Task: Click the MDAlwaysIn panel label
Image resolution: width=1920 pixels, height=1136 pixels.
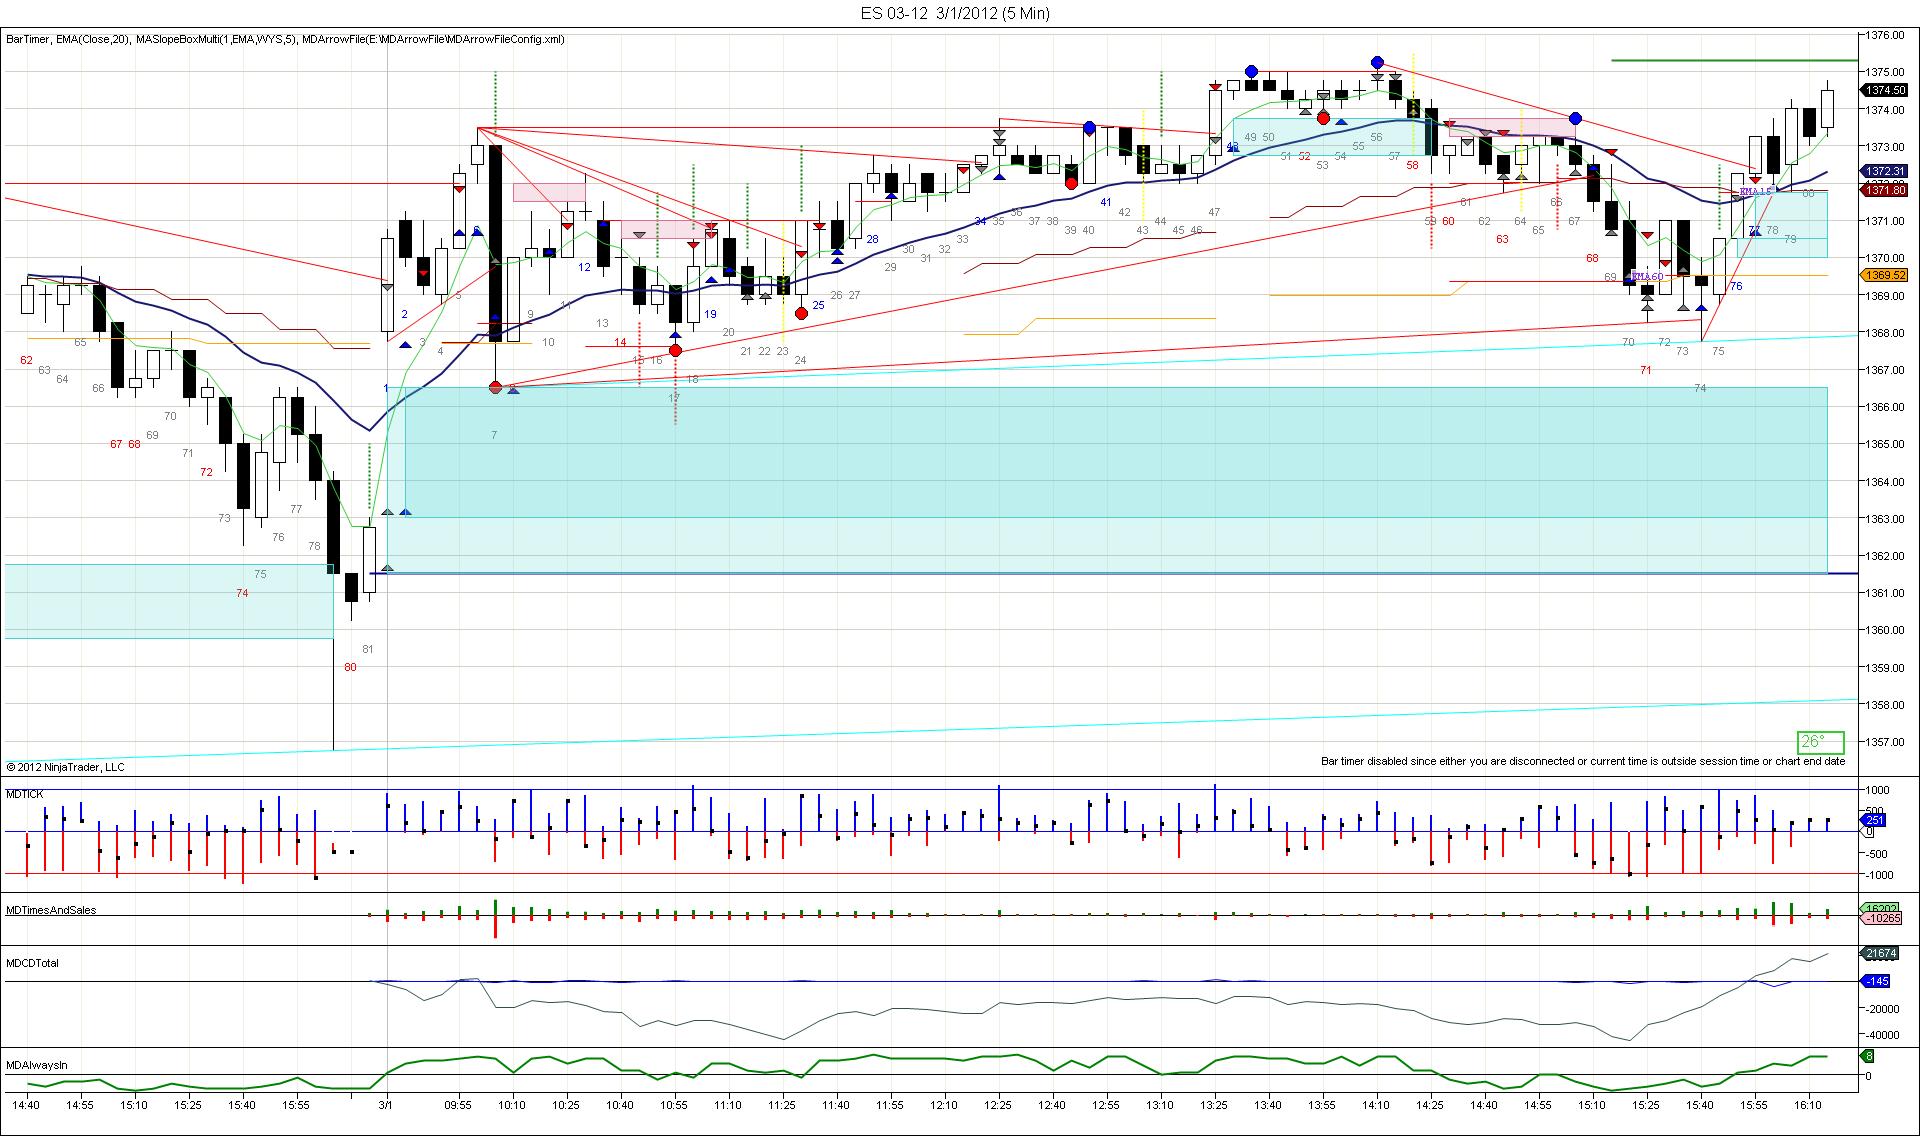Action: (37, 1066)
